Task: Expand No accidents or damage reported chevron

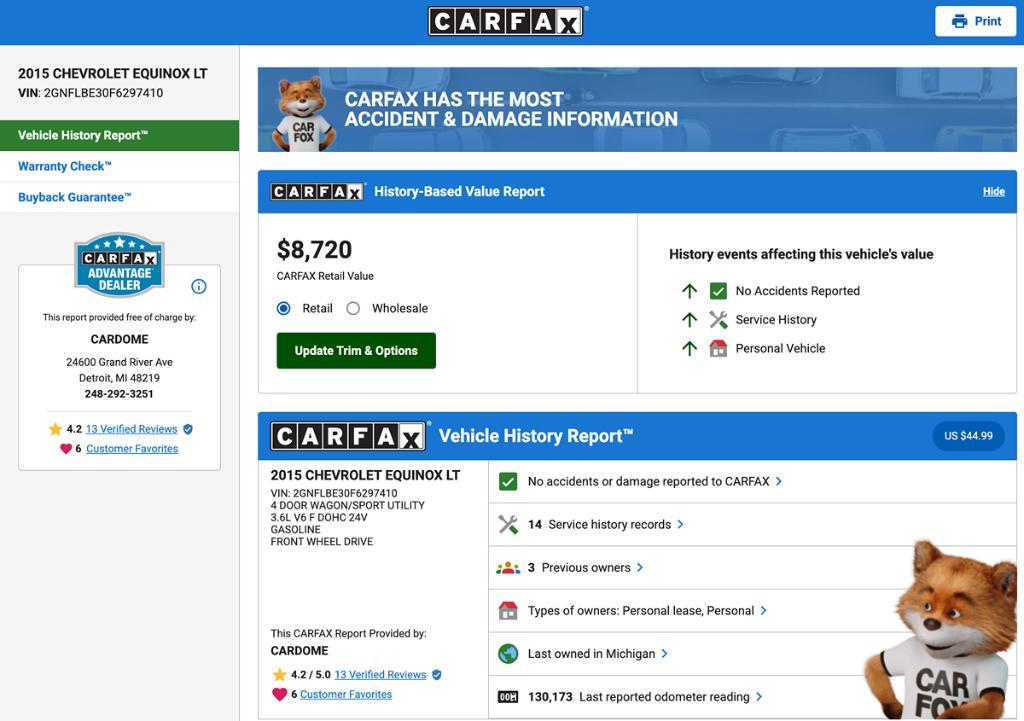Action: (x=778, y=481)
